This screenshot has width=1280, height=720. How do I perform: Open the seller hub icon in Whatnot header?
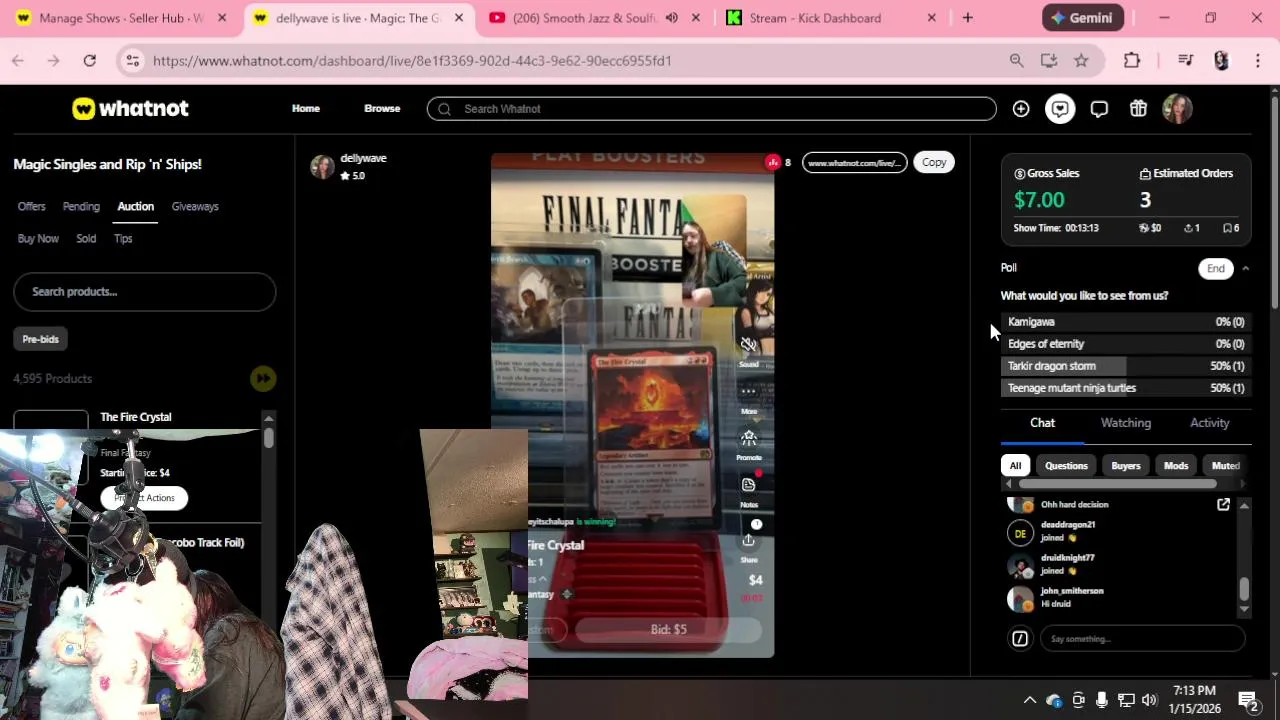[x=1060, y=109]
